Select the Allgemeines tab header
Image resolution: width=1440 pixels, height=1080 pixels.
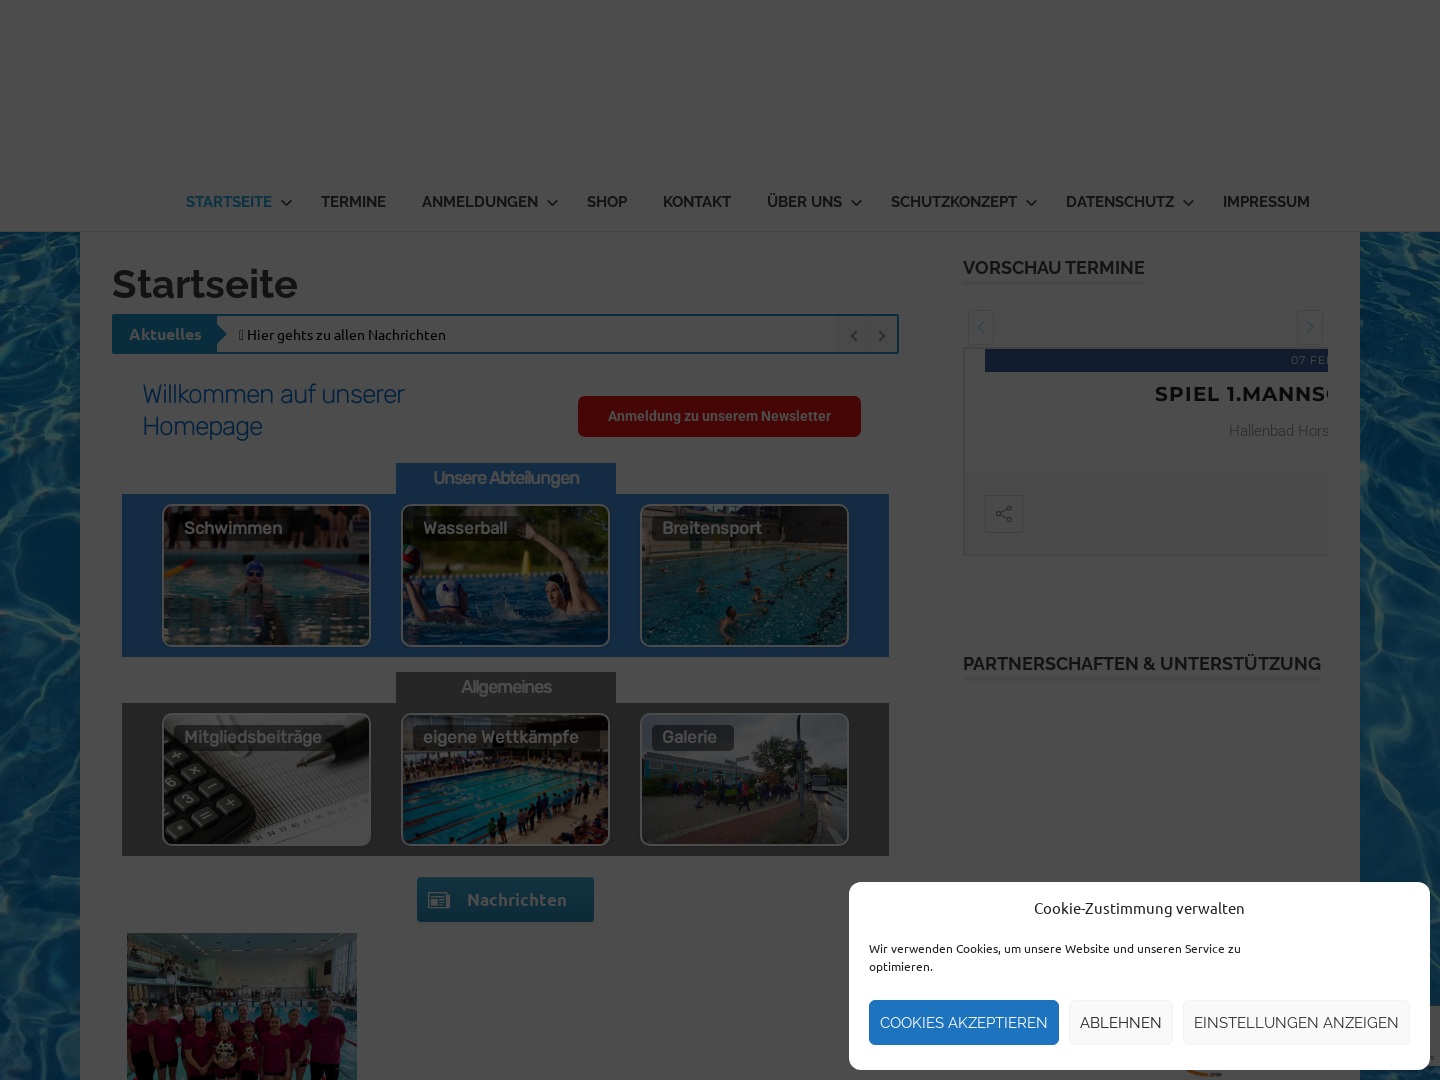(x=506, y=687)
